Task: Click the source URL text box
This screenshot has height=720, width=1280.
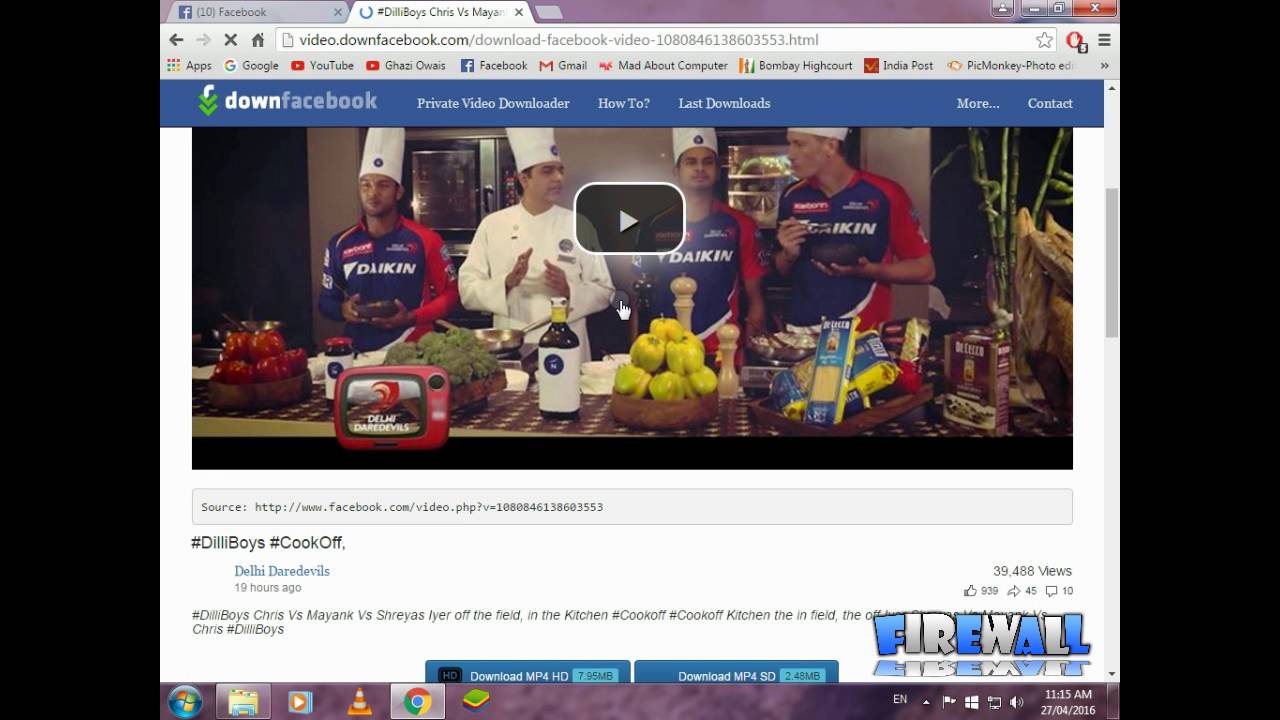Action: [632, 507]
